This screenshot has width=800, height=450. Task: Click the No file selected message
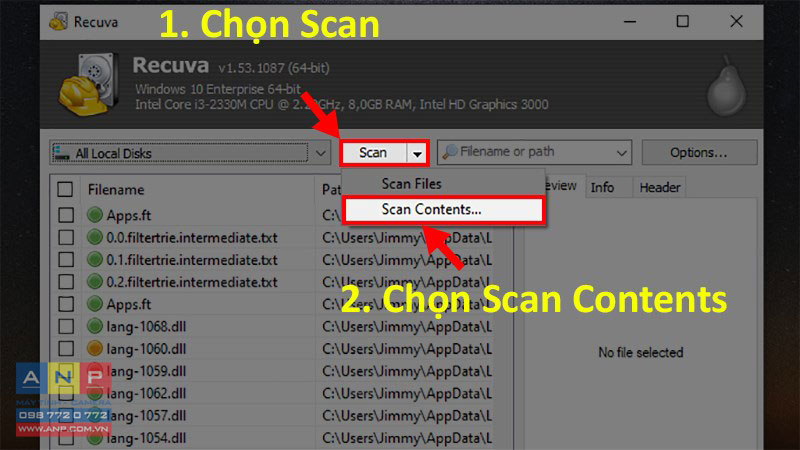641,353
